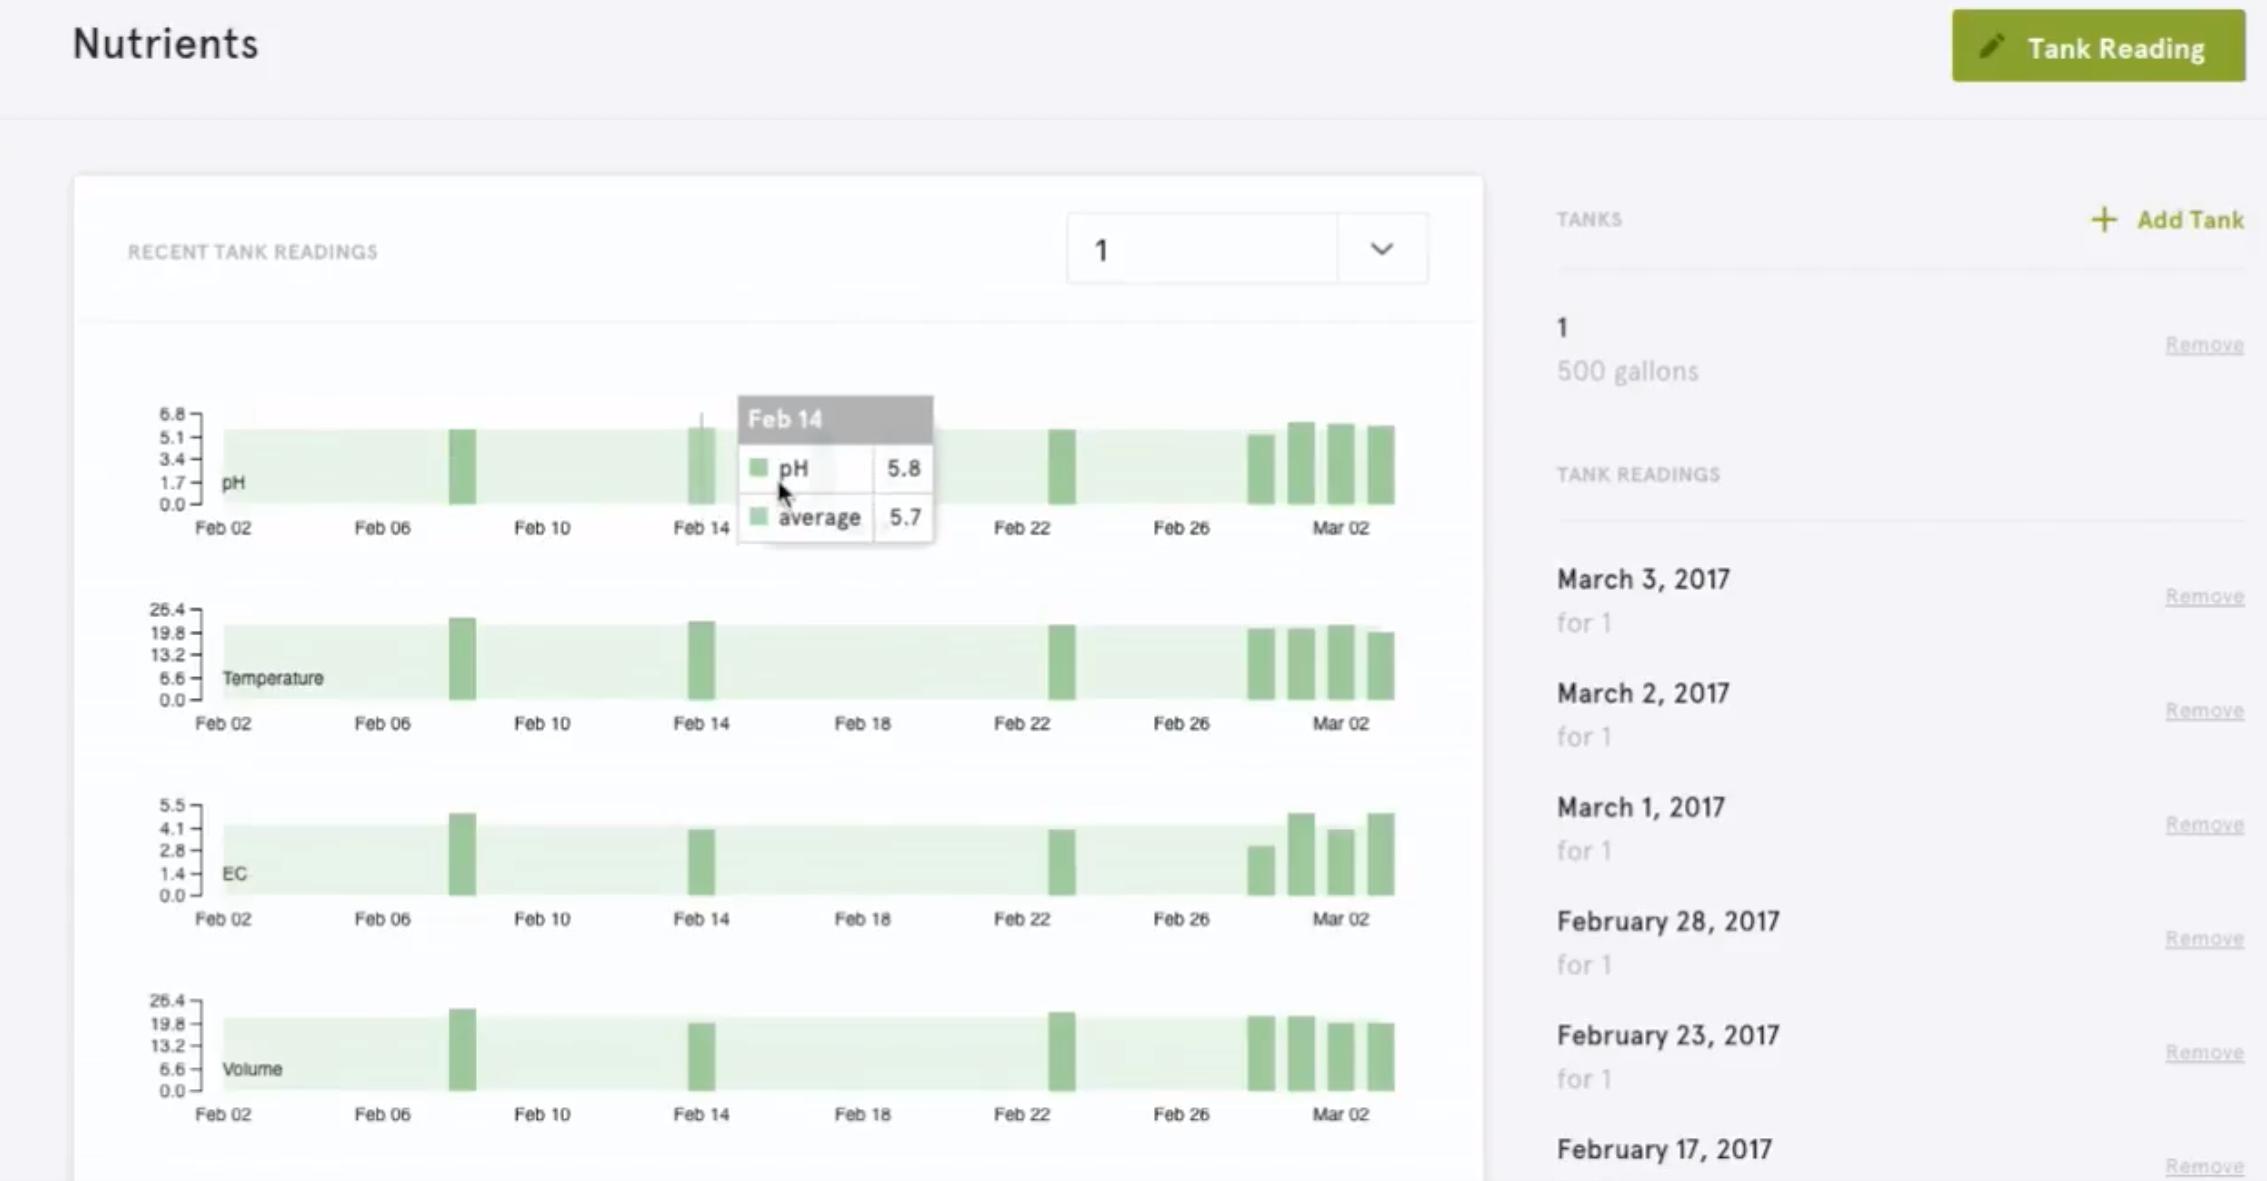Open the March 3, 2017 tank reading
The width and height of the screenshot is (2267, 1181).
[x=1642, y=580]
